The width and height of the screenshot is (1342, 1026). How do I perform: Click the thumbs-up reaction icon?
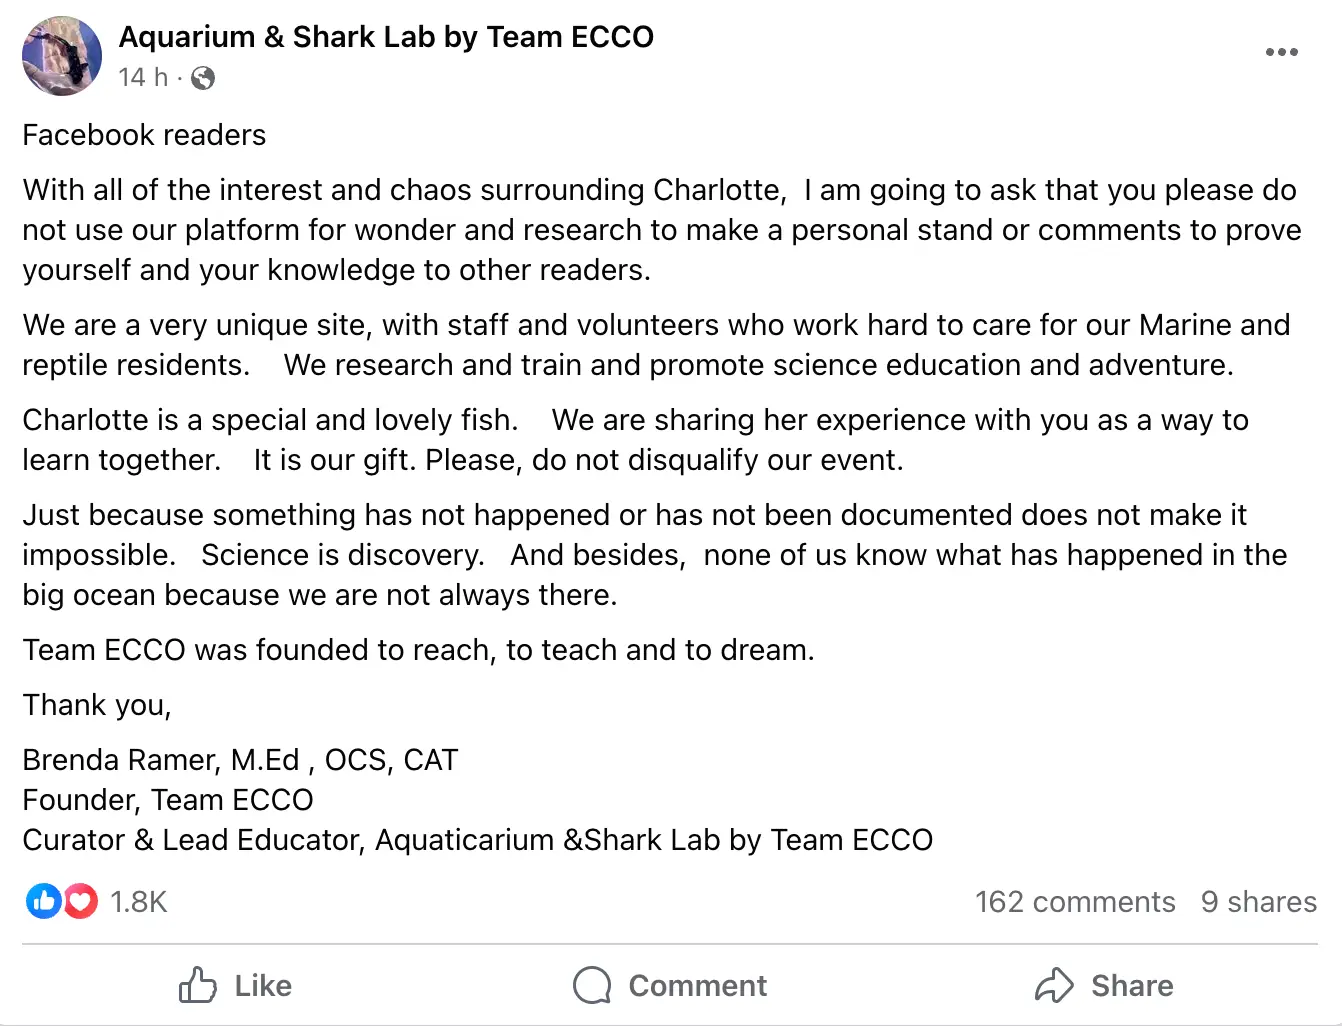click(x=43, y=901)
